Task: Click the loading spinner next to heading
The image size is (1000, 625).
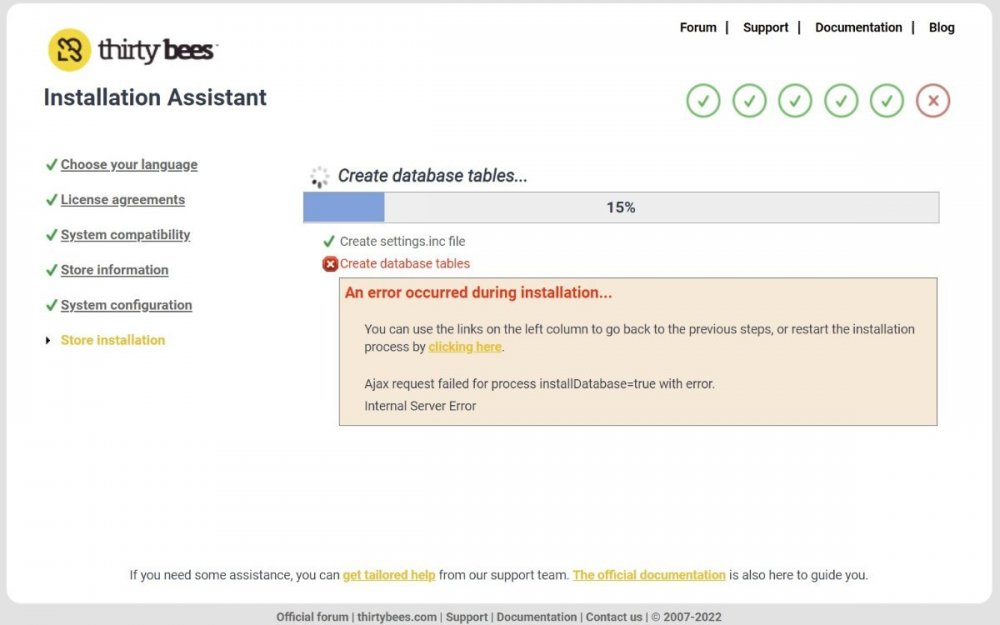Action: click(319, 177)
